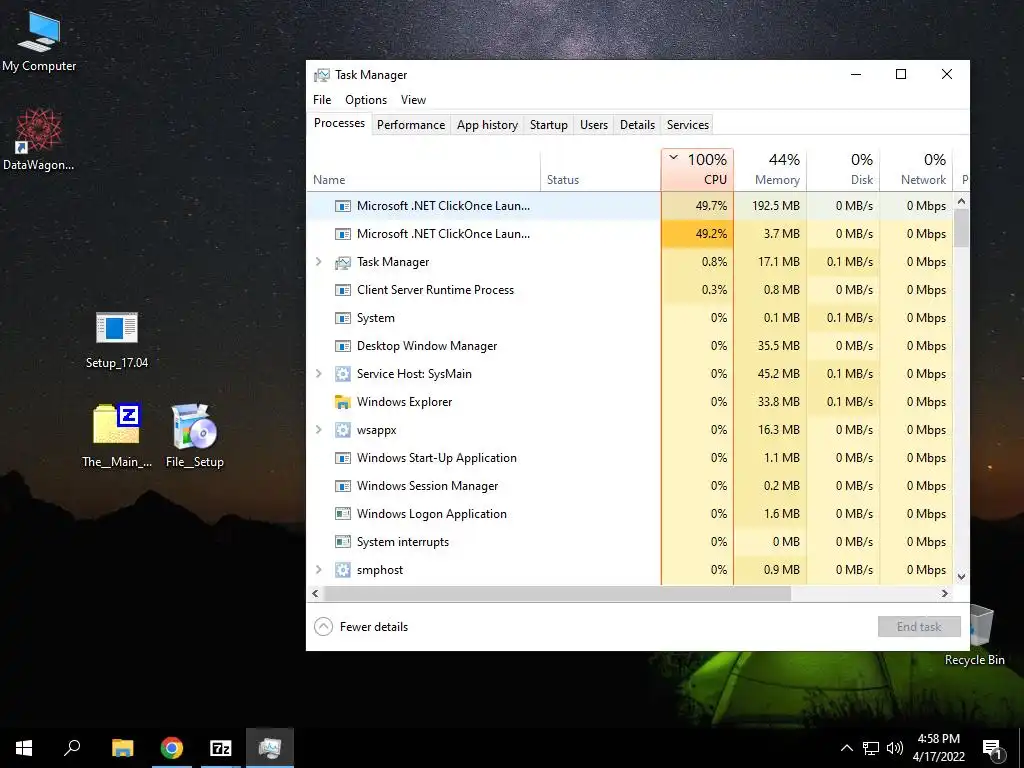
Task: Click Task Manager taskbar icon
Action: click(x=270, y=748)
